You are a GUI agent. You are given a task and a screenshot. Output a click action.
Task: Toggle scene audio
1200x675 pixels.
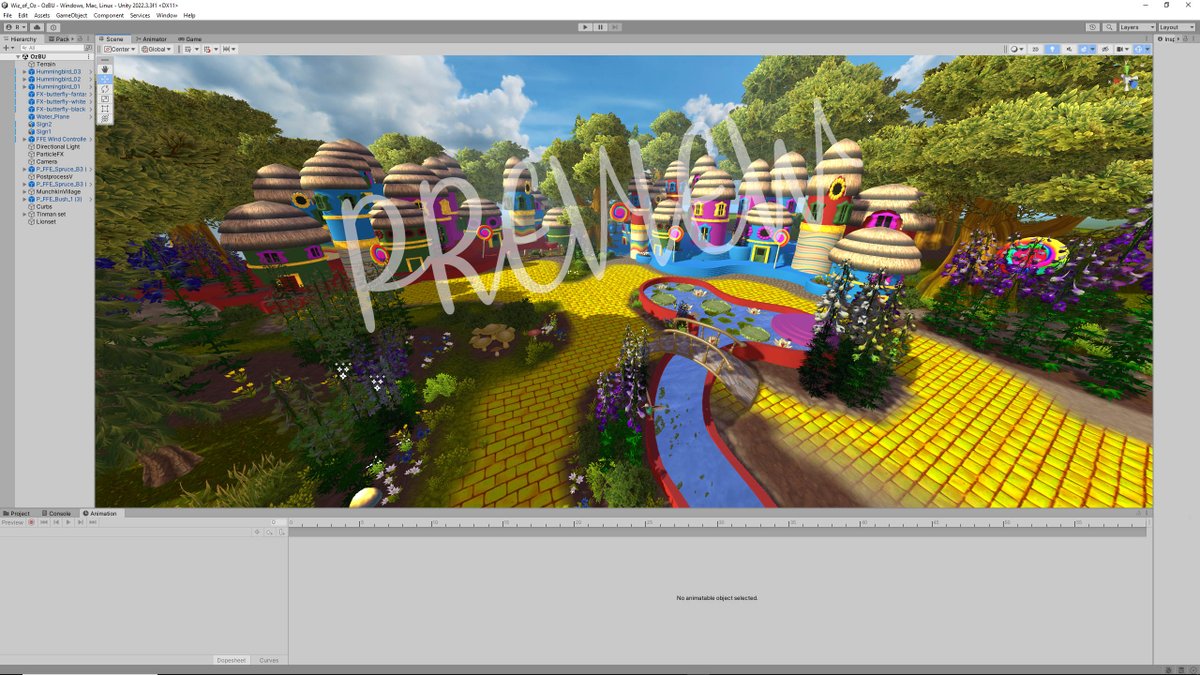1069,49
